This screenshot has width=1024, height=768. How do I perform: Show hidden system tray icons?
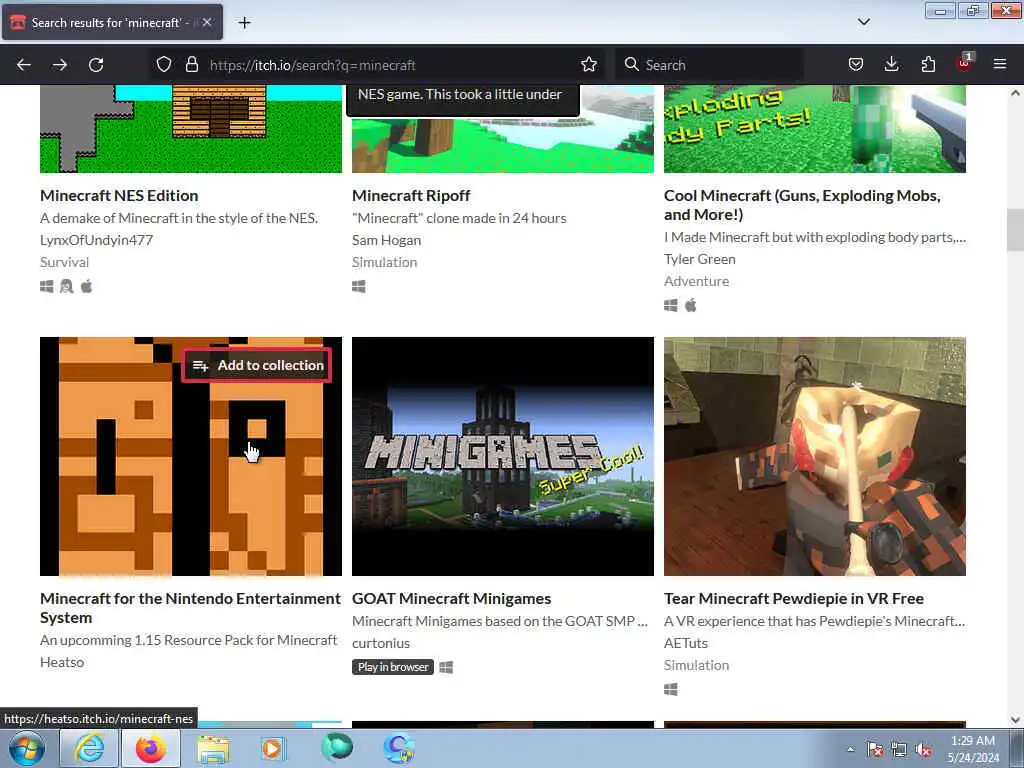(850, 749)
